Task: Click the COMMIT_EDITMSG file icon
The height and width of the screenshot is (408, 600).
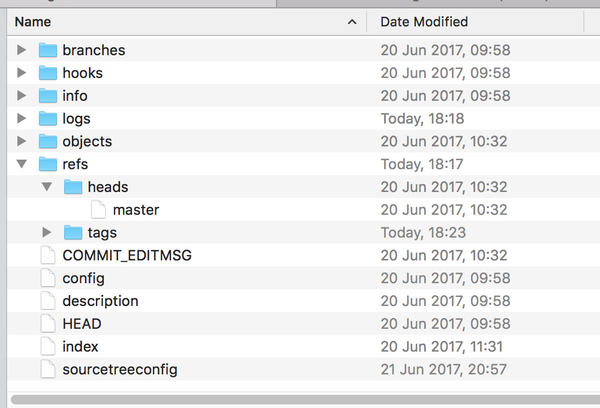Action: coord(49,255)
